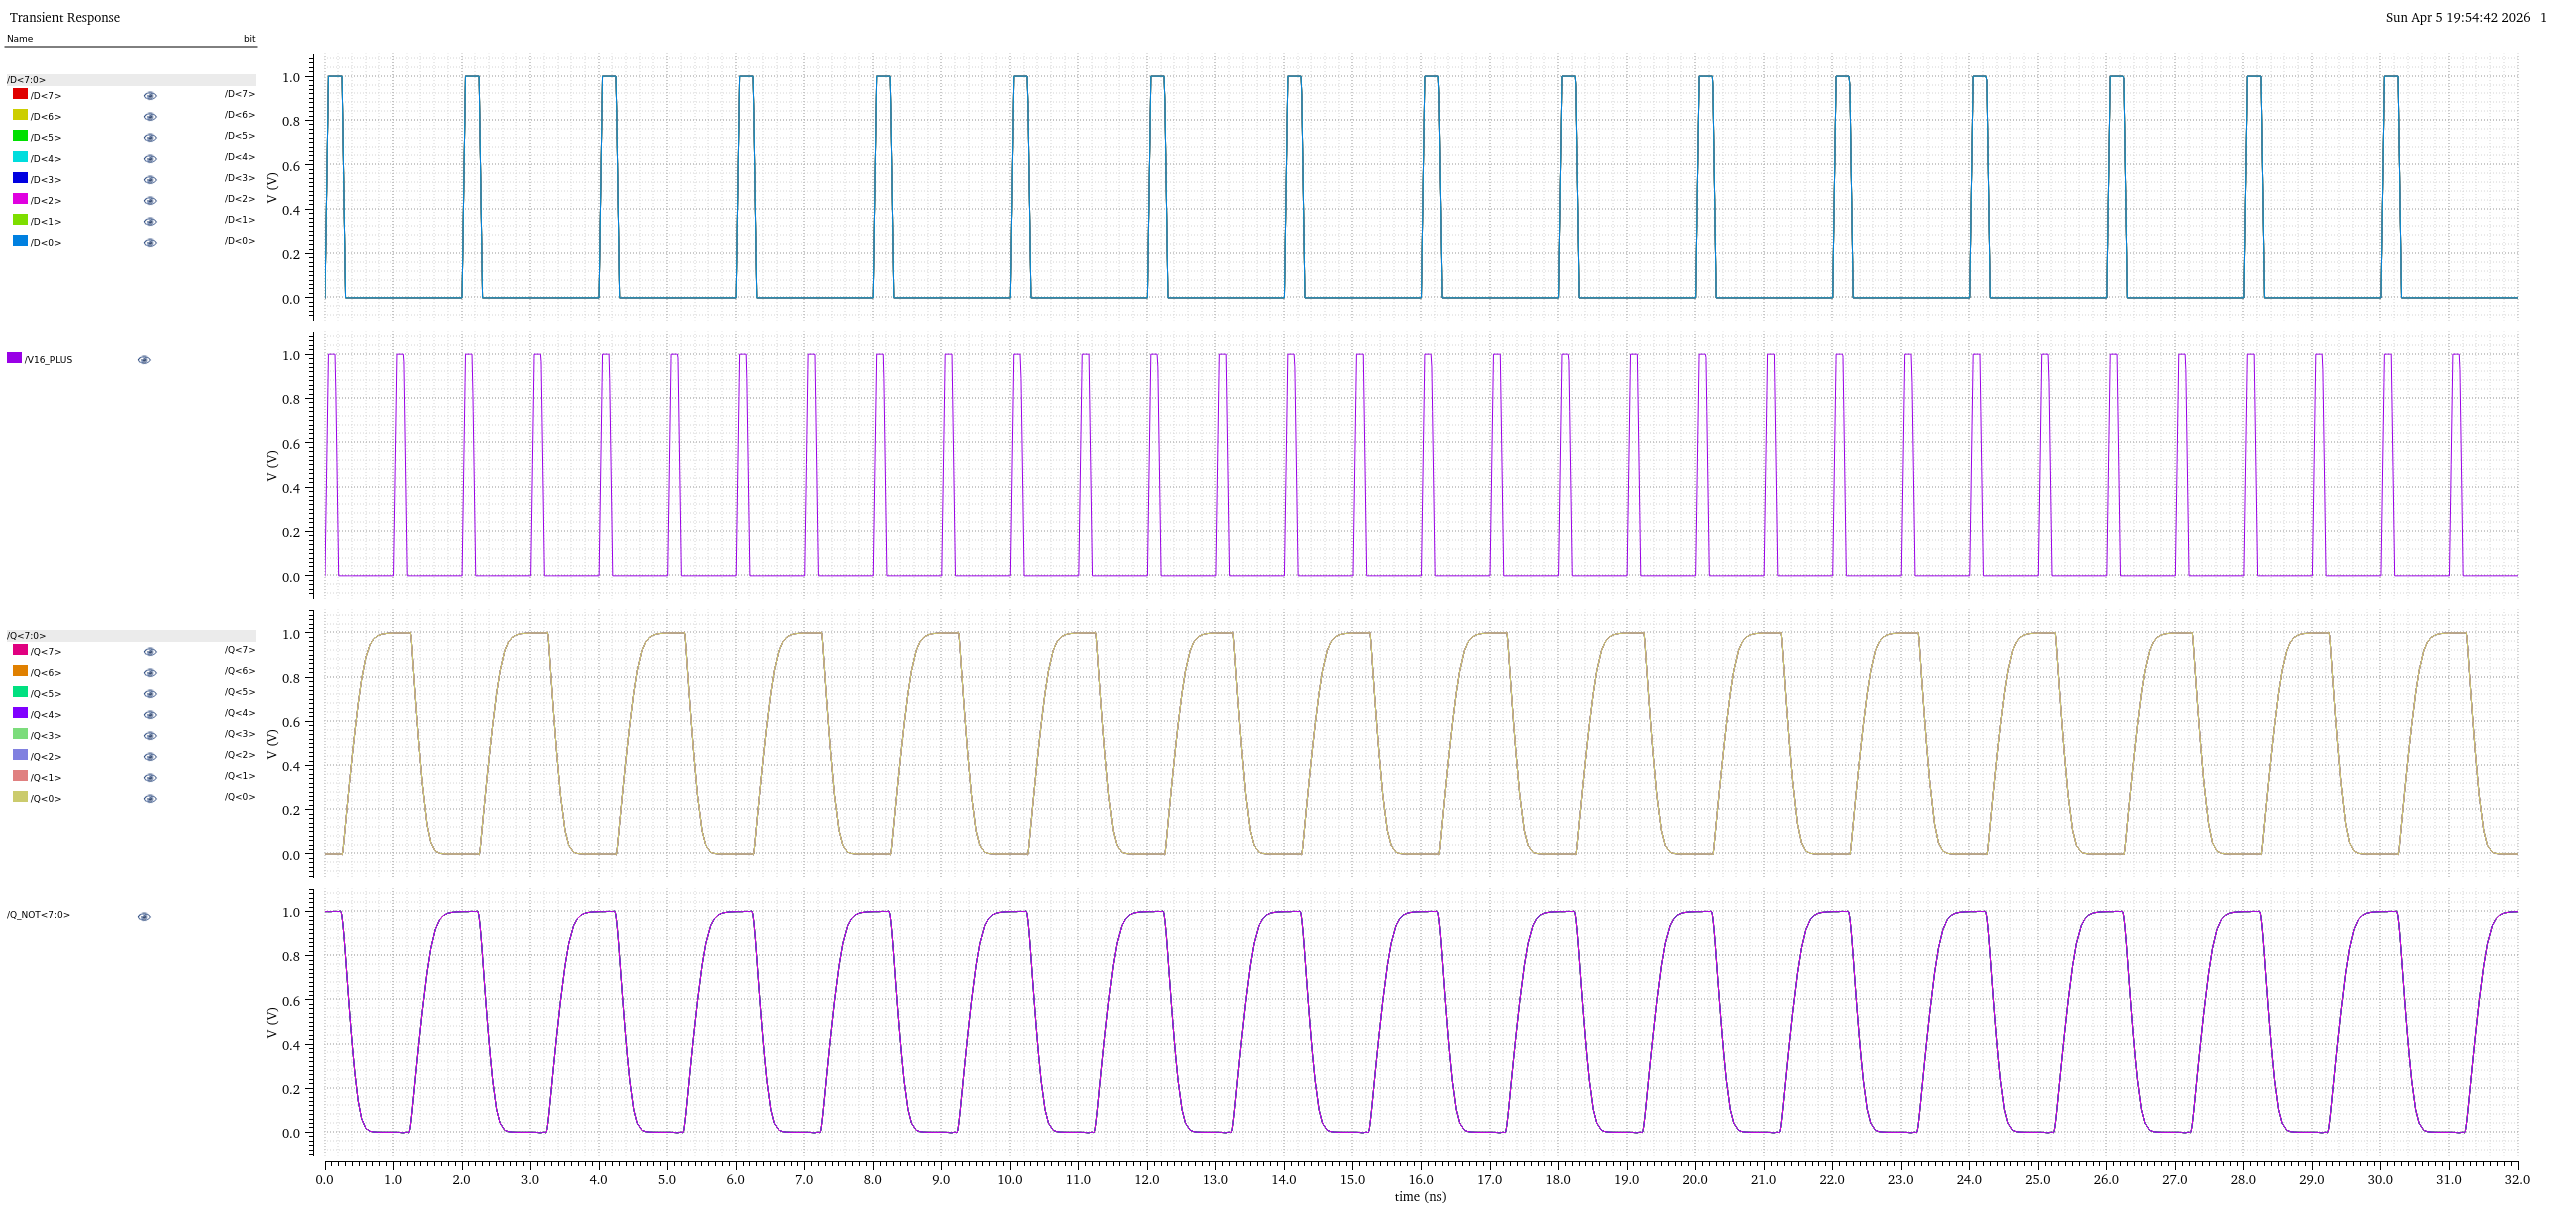
Task: Click the 'bit' column header
Action: 250,39
